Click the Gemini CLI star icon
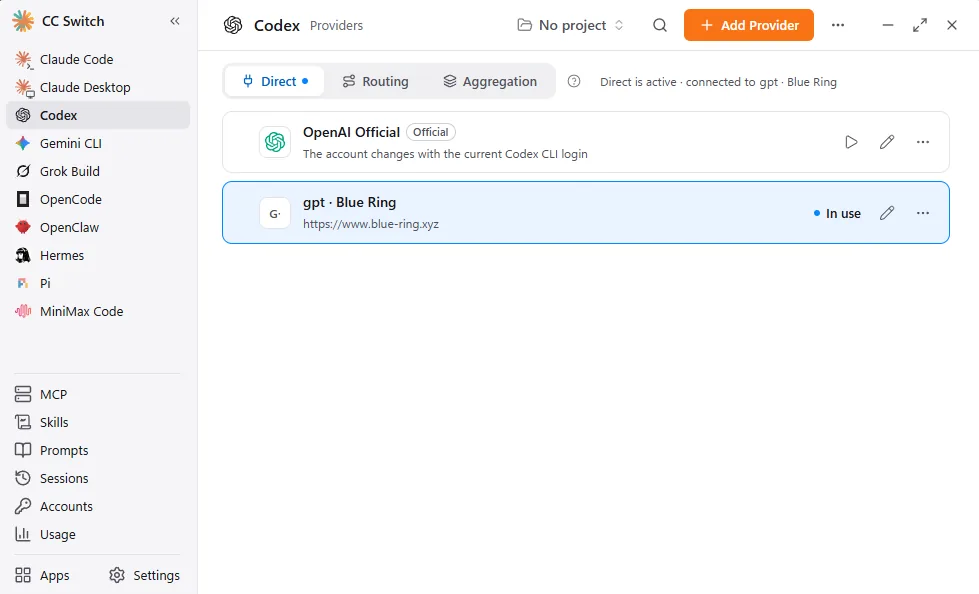 click(23, 143)
